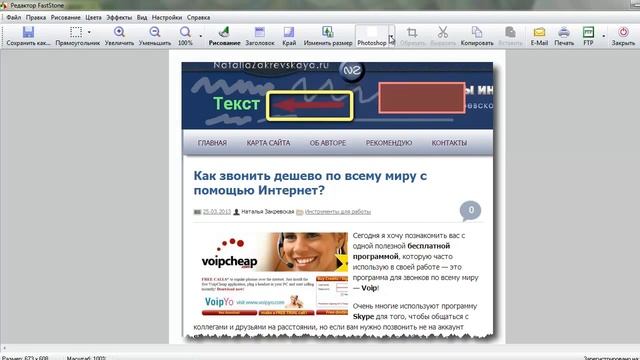The image size is (640, 360).
Task: Select the Rectangle selection tool
Action: point(76,32)
